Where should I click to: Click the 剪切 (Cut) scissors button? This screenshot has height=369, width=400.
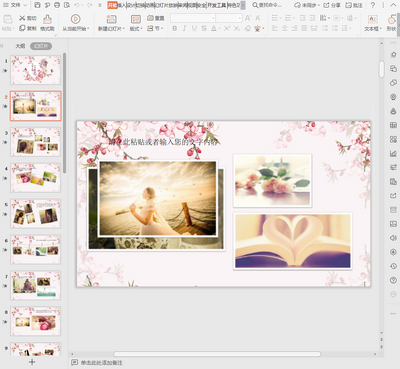click(x=28, y=18)
